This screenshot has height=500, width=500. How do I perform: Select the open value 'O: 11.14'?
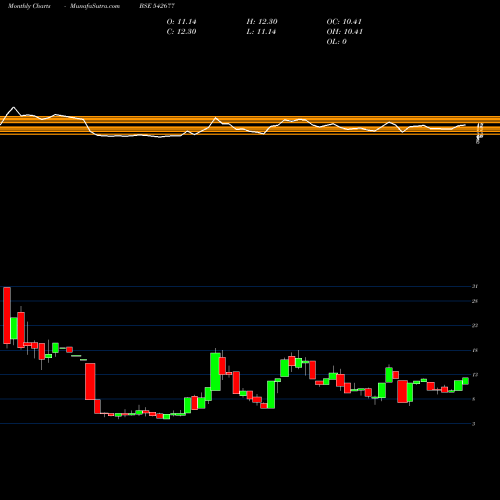tap(181, 22)
